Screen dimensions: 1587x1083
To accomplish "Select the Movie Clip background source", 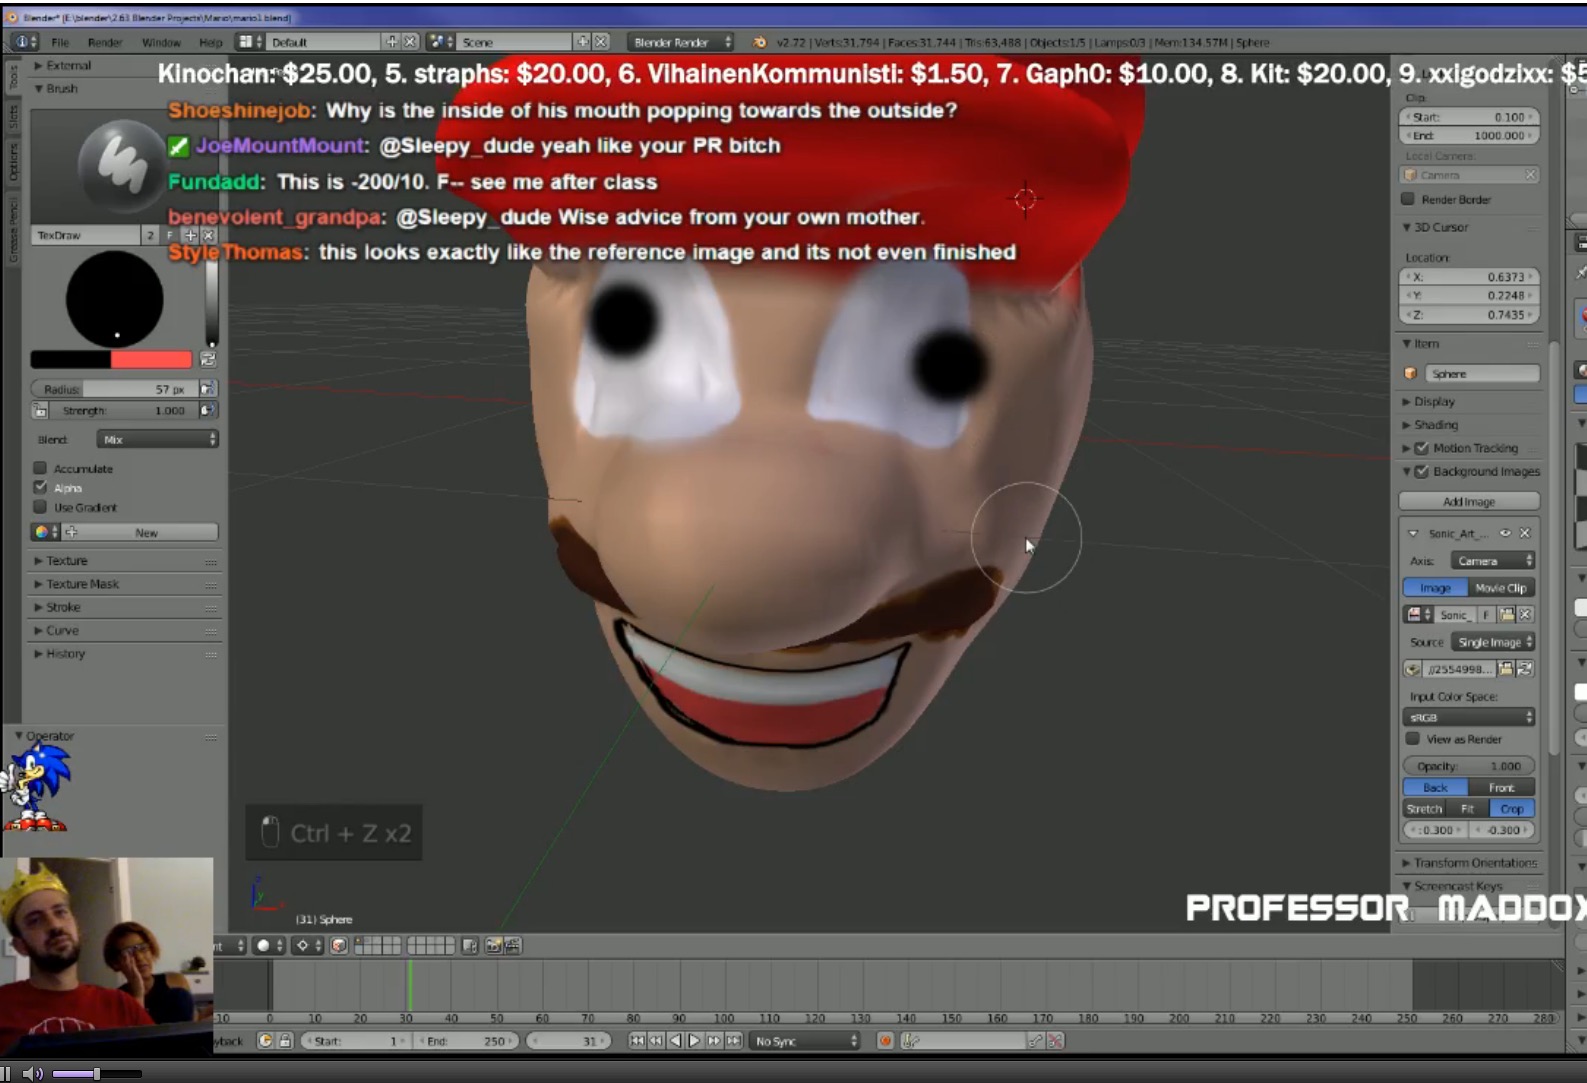I will tap(1501, 588).
